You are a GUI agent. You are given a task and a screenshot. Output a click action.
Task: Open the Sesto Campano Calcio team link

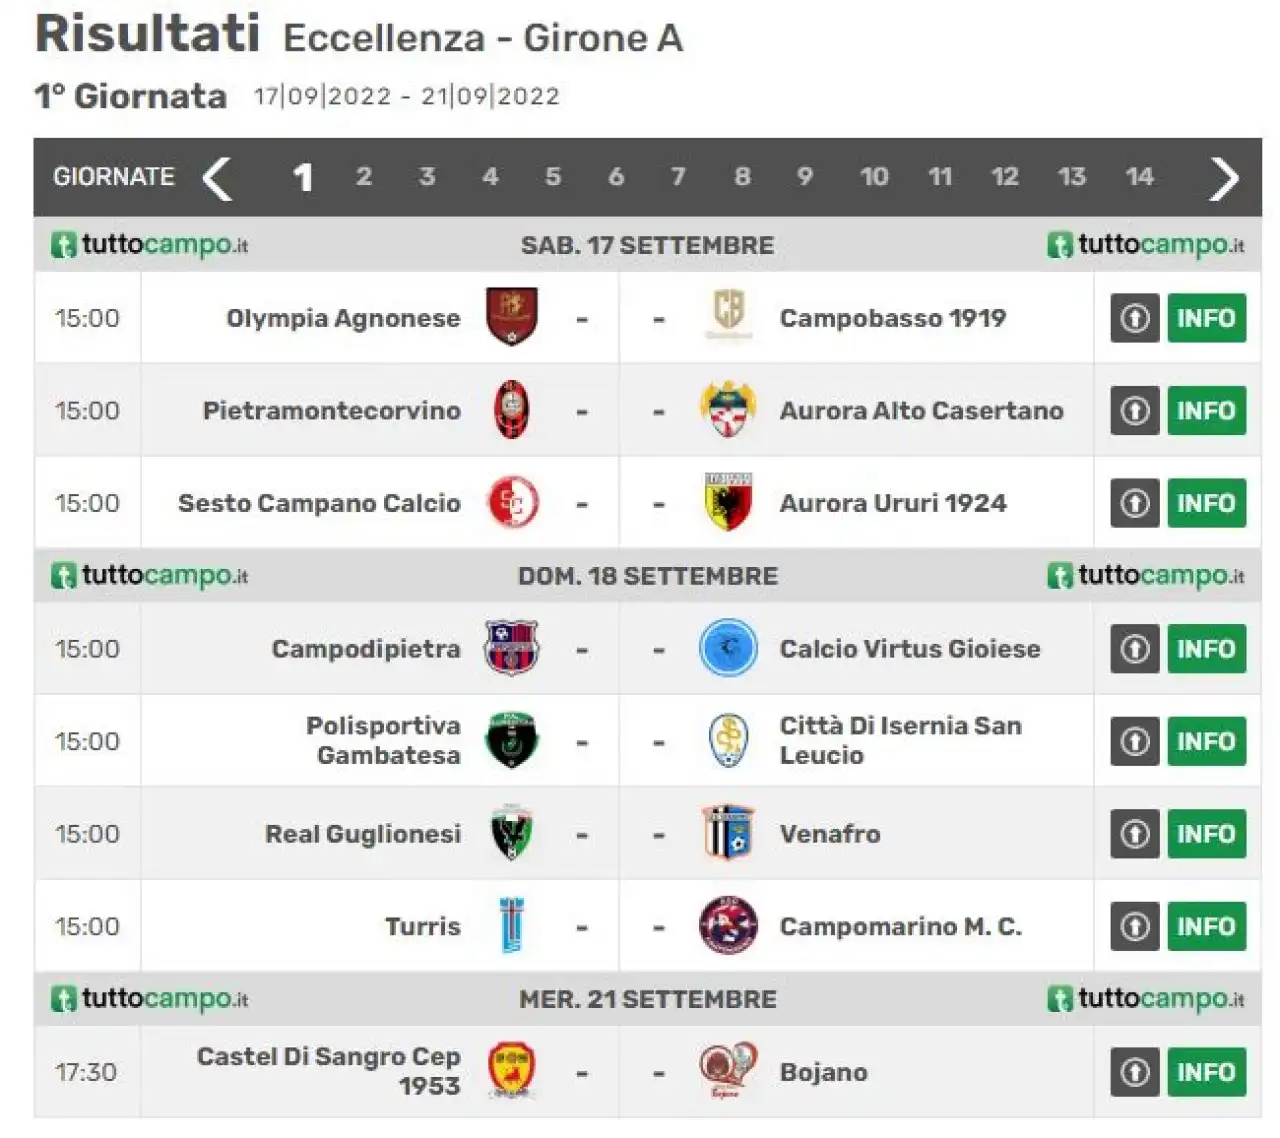click(x=319, y=503)
